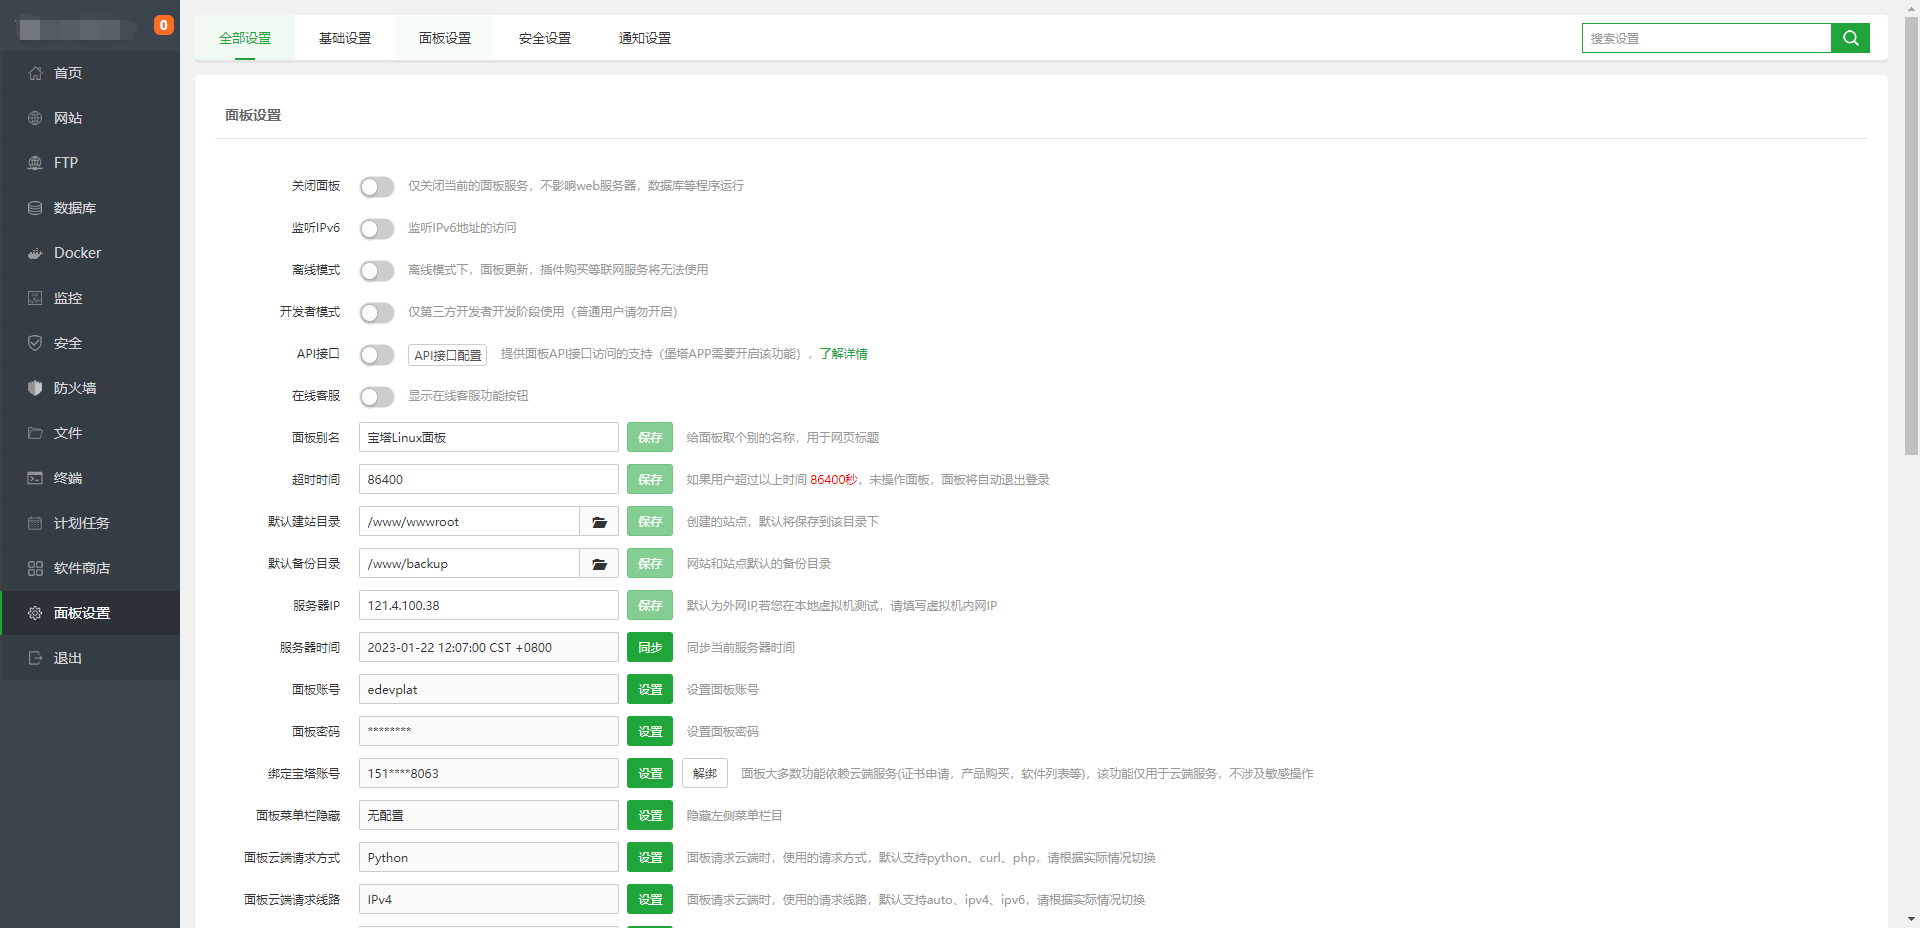
Task: Open the 通知设置 tab
Action: coord(643,38)
